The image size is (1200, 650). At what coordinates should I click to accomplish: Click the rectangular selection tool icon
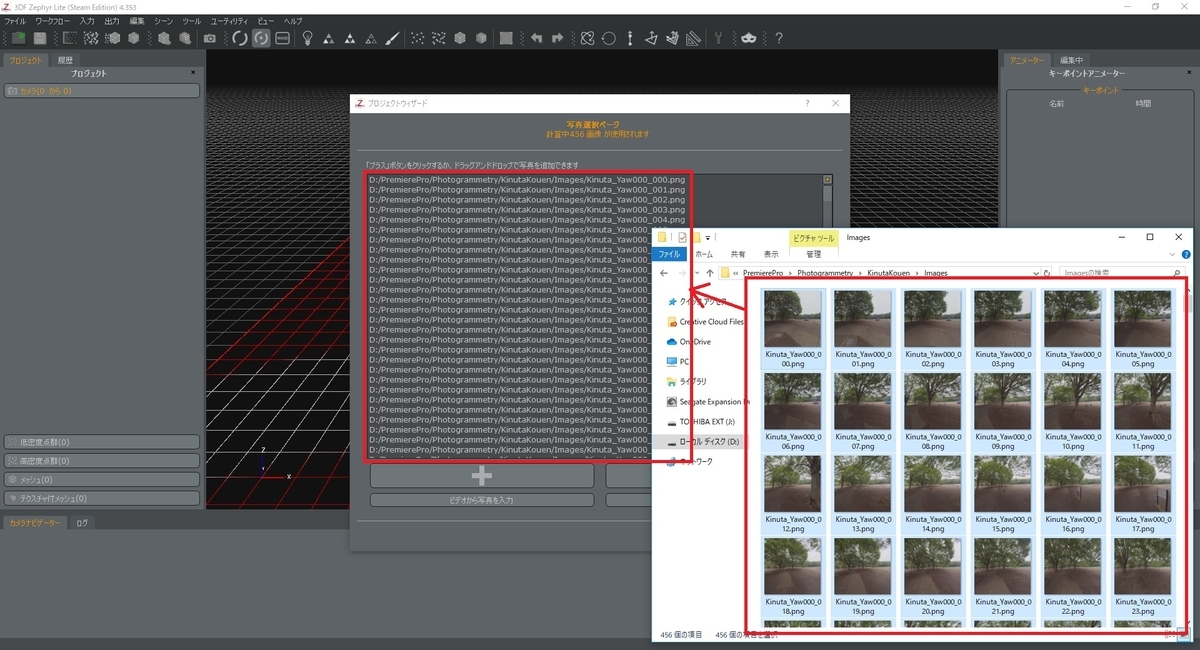[x=70, y=38]
